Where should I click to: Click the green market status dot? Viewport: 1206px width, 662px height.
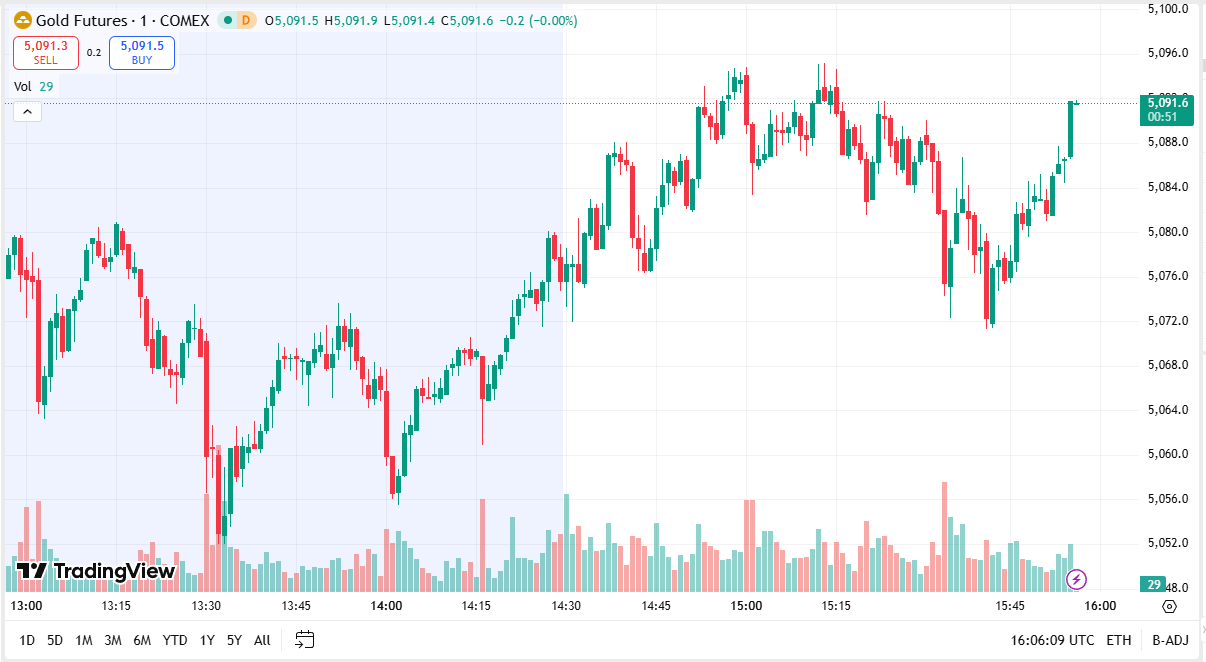(229, 20)
